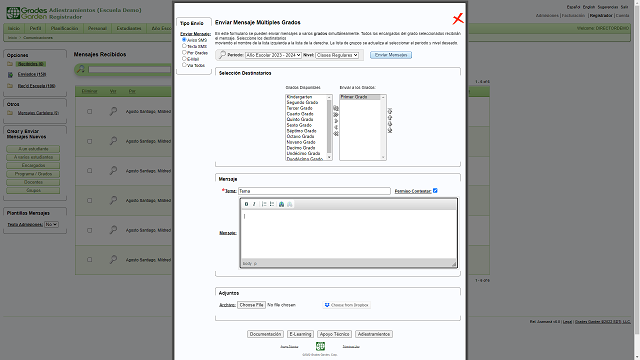Click the sent icon beside Enviados
640x360 pixels.
[x=10, y=75]
